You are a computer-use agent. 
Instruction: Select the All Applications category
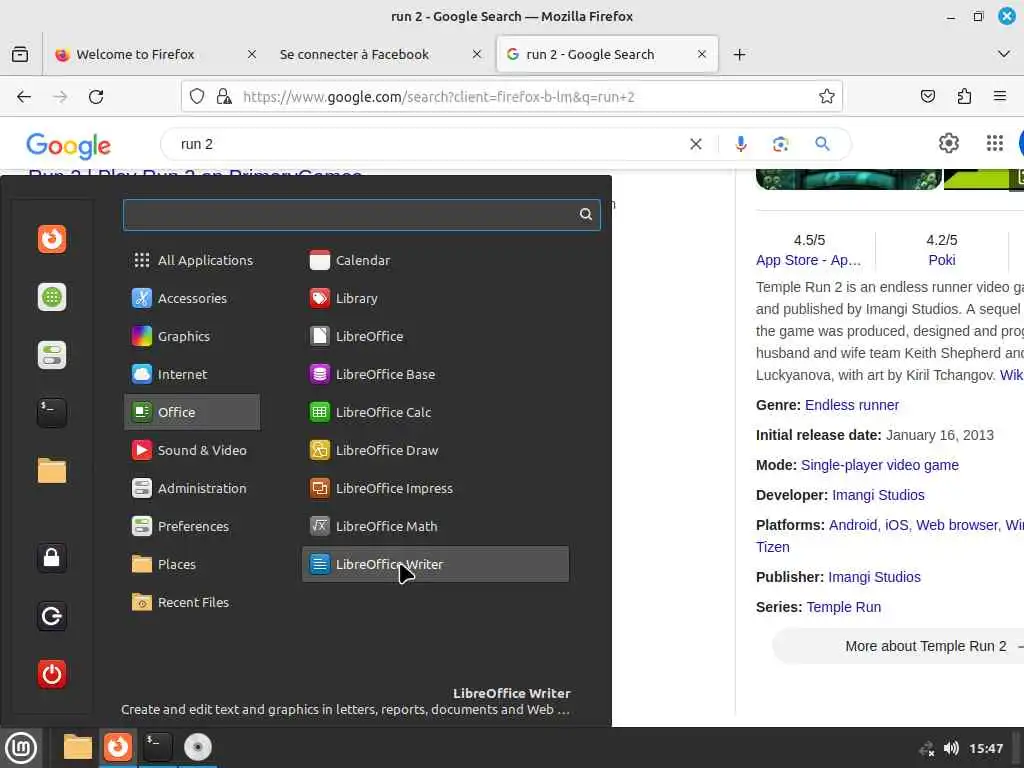coord(192,261)
